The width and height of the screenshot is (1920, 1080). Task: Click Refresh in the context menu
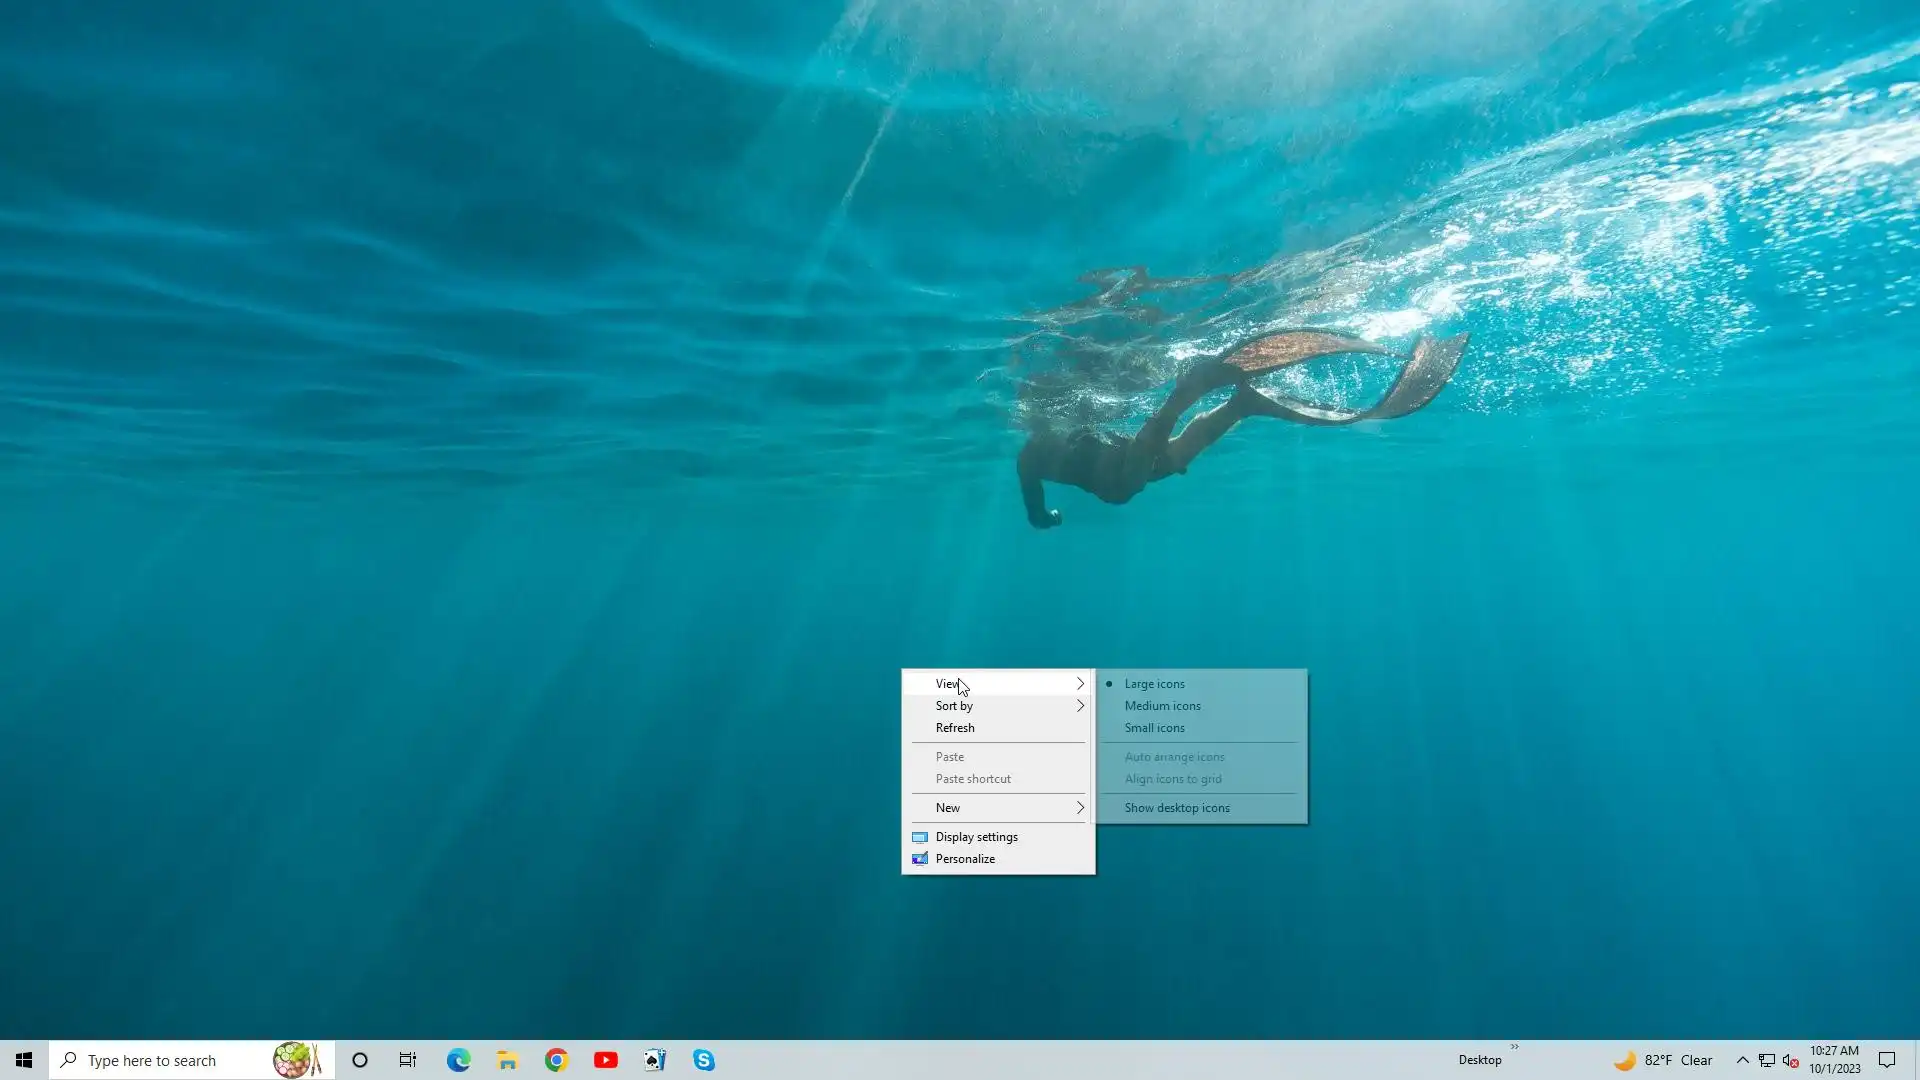[955, 728]
